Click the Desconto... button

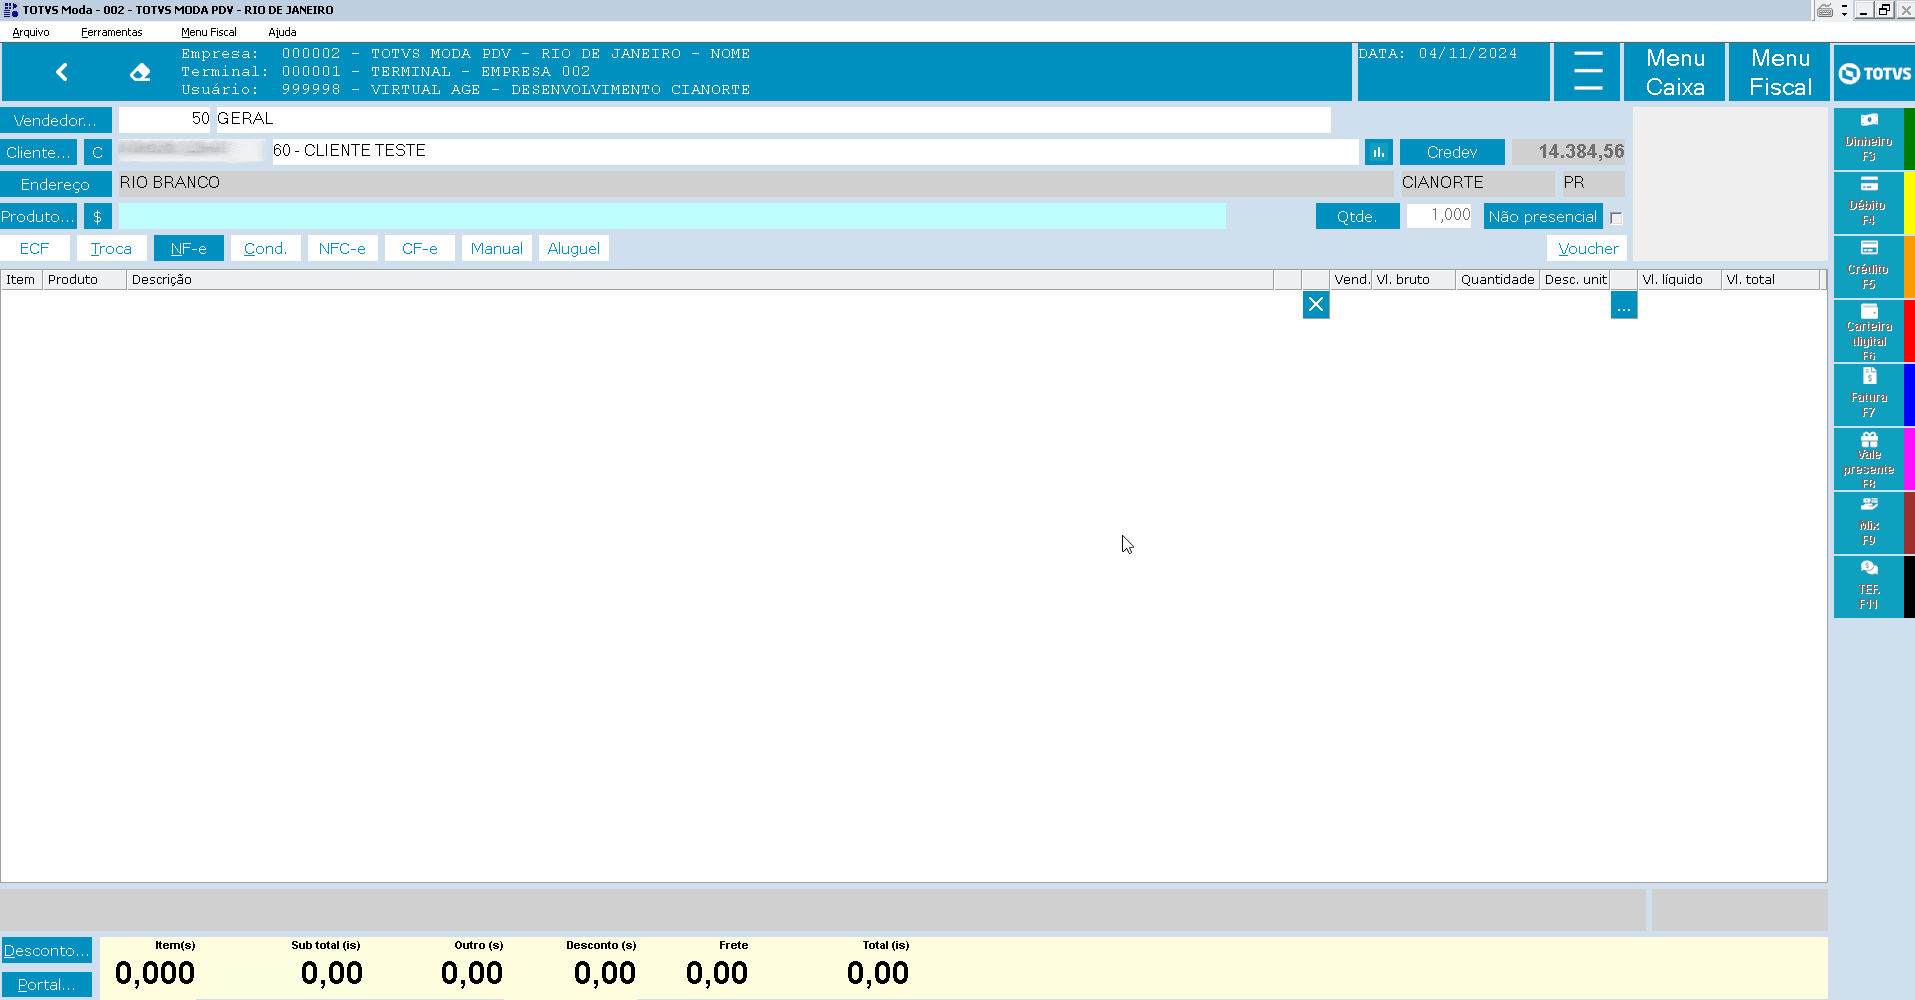pyautogui.click(x=46, y=950)
